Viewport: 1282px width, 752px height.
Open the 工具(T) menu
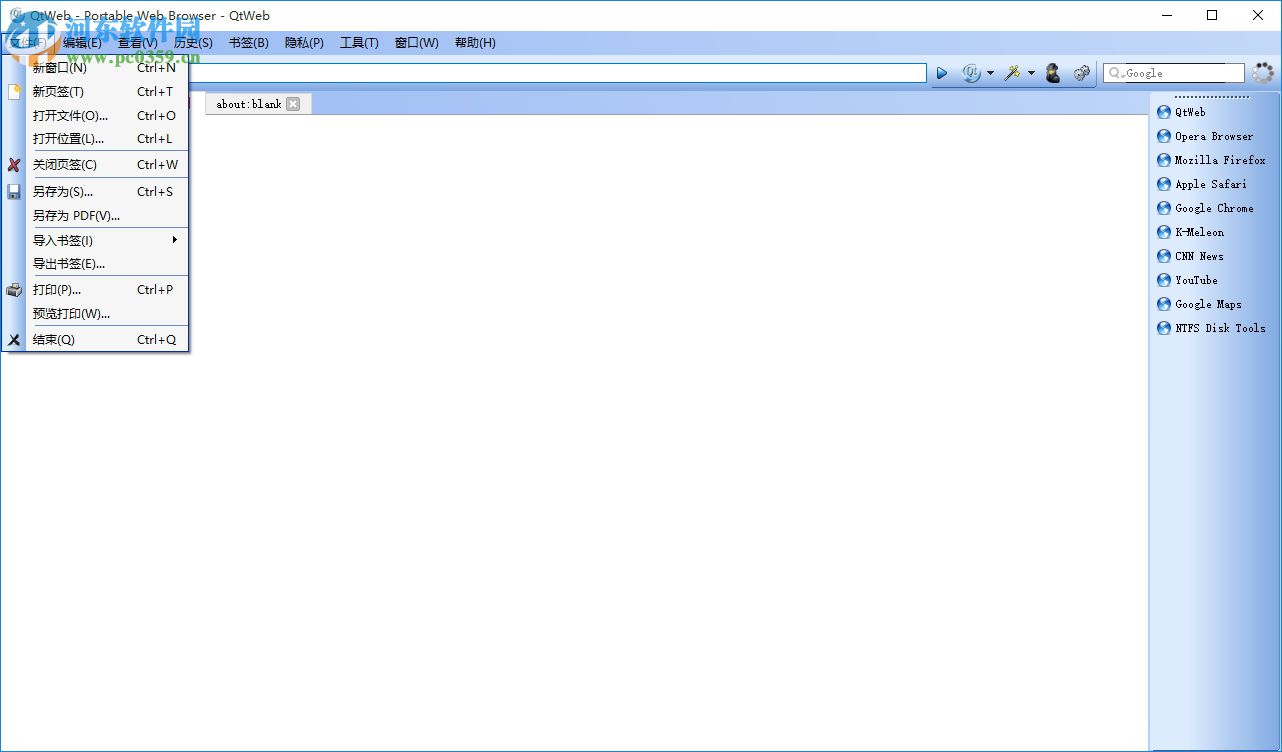coord(359,43)
